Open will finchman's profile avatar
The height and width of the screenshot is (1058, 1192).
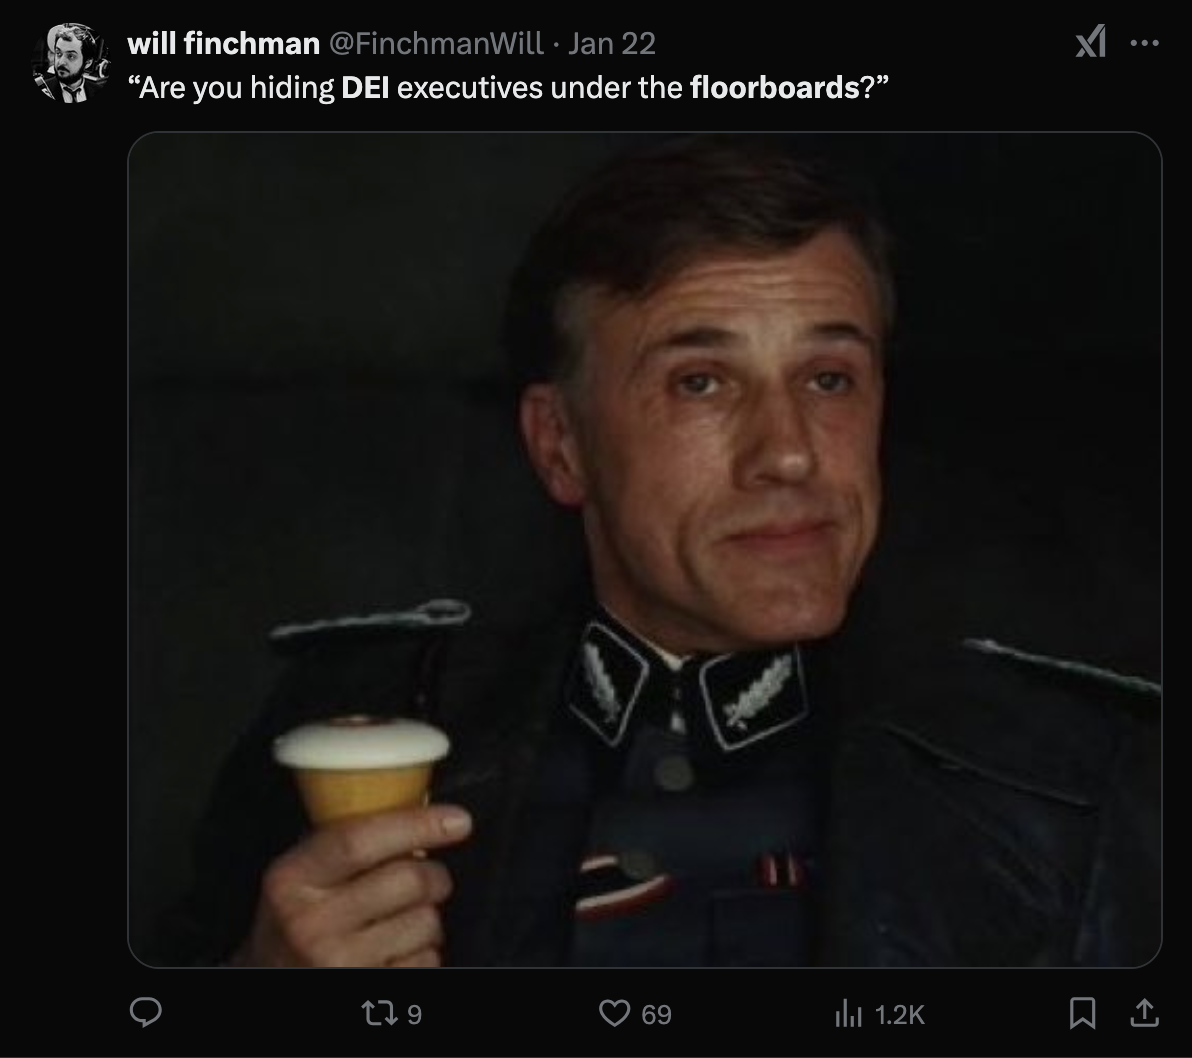click(70, 62)
